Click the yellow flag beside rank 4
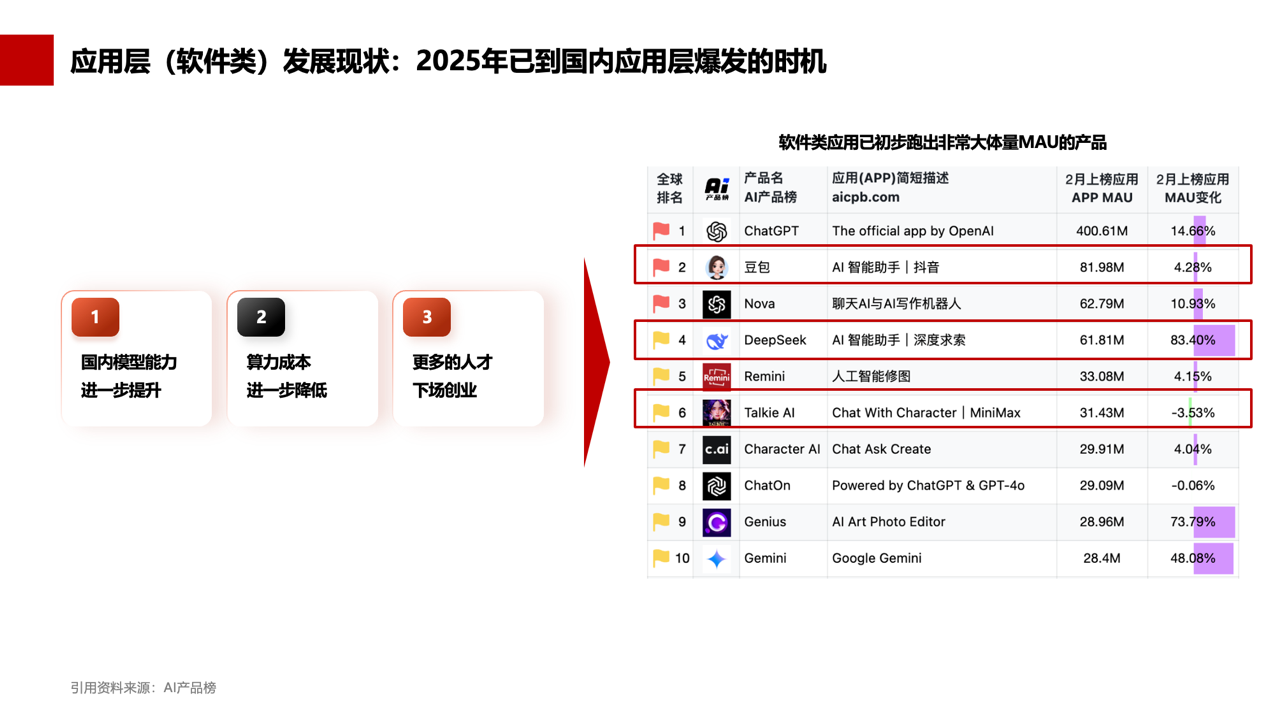The image size is (1270, 714). [661, 340]
